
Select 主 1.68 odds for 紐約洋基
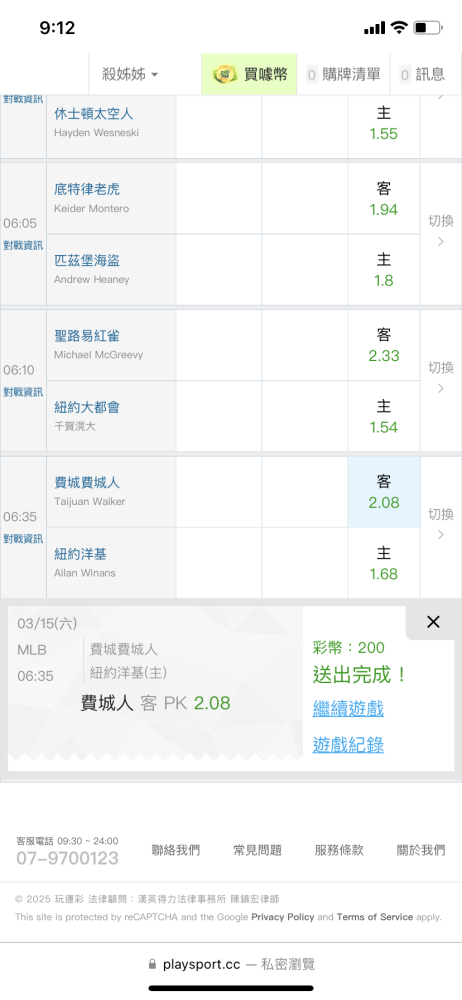[384, 563]
